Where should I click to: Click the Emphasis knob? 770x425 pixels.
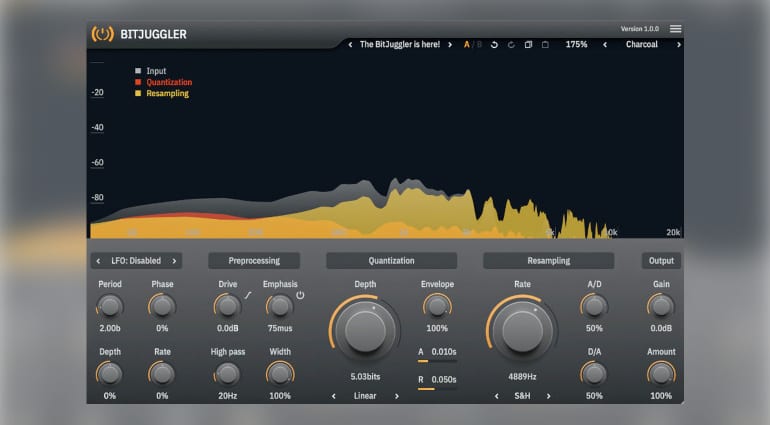tap(280, 307)
